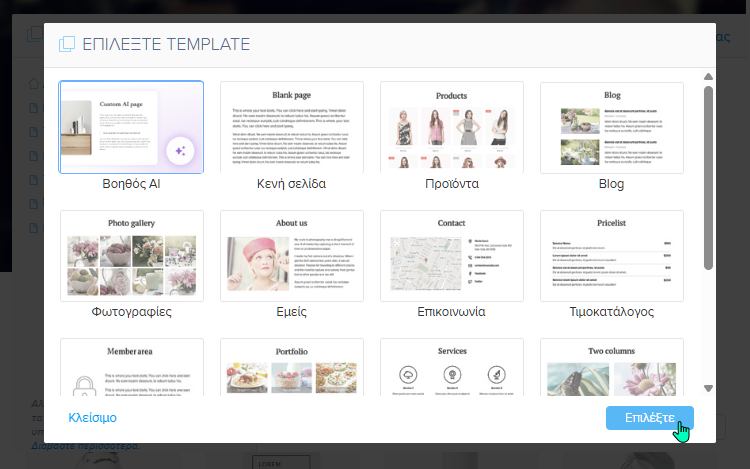This screenshot has width=750, height=469.
Task: Click the AI sparkle icon on Custom AI page
Action: click(x=181, y=150)
